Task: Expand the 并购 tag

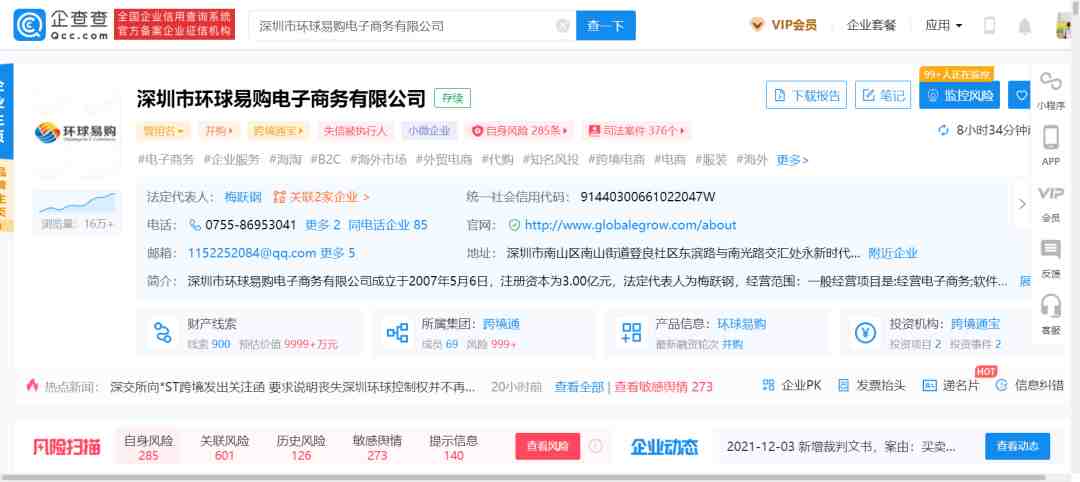Action: (219, 130)
